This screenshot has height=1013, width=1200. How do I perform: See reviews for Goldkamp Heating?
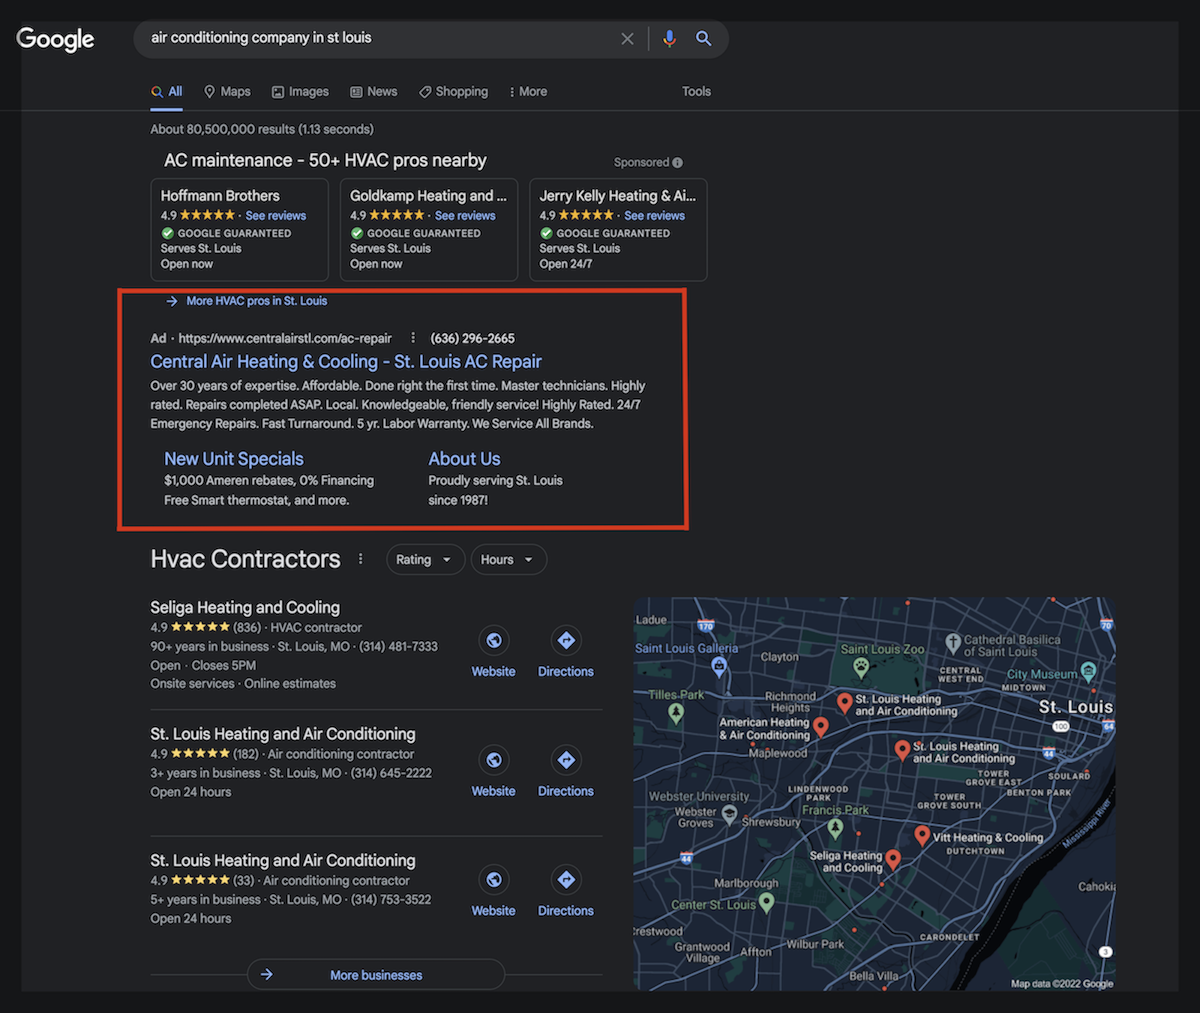pos(465,215)
